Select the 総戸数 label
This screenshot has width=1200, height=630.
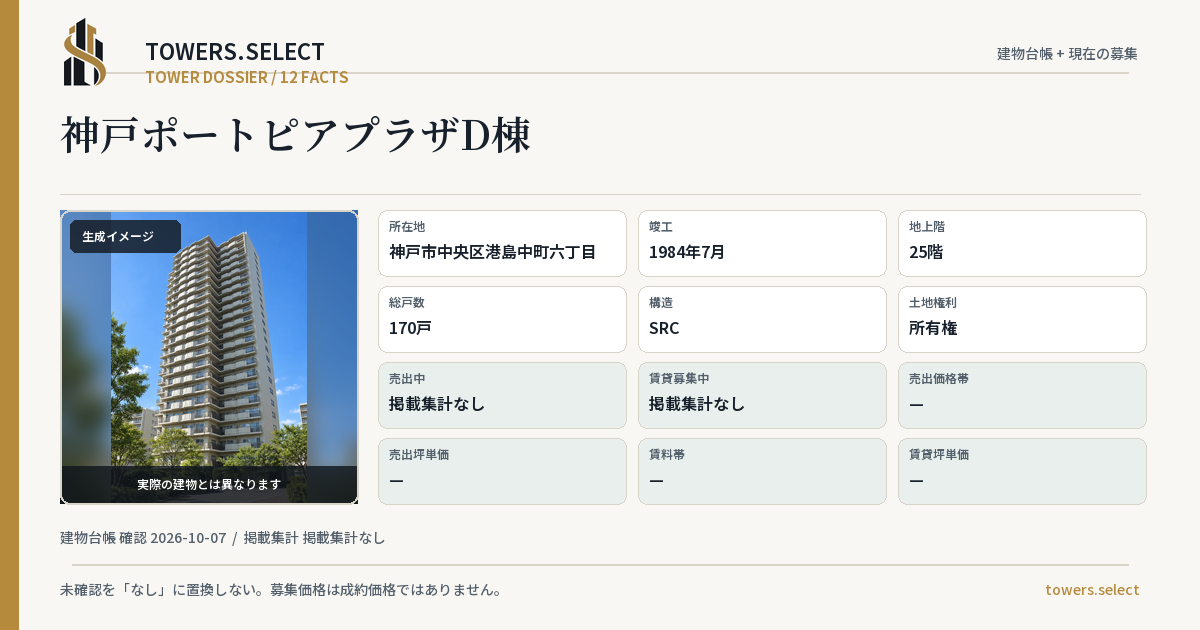pos(407,302)
